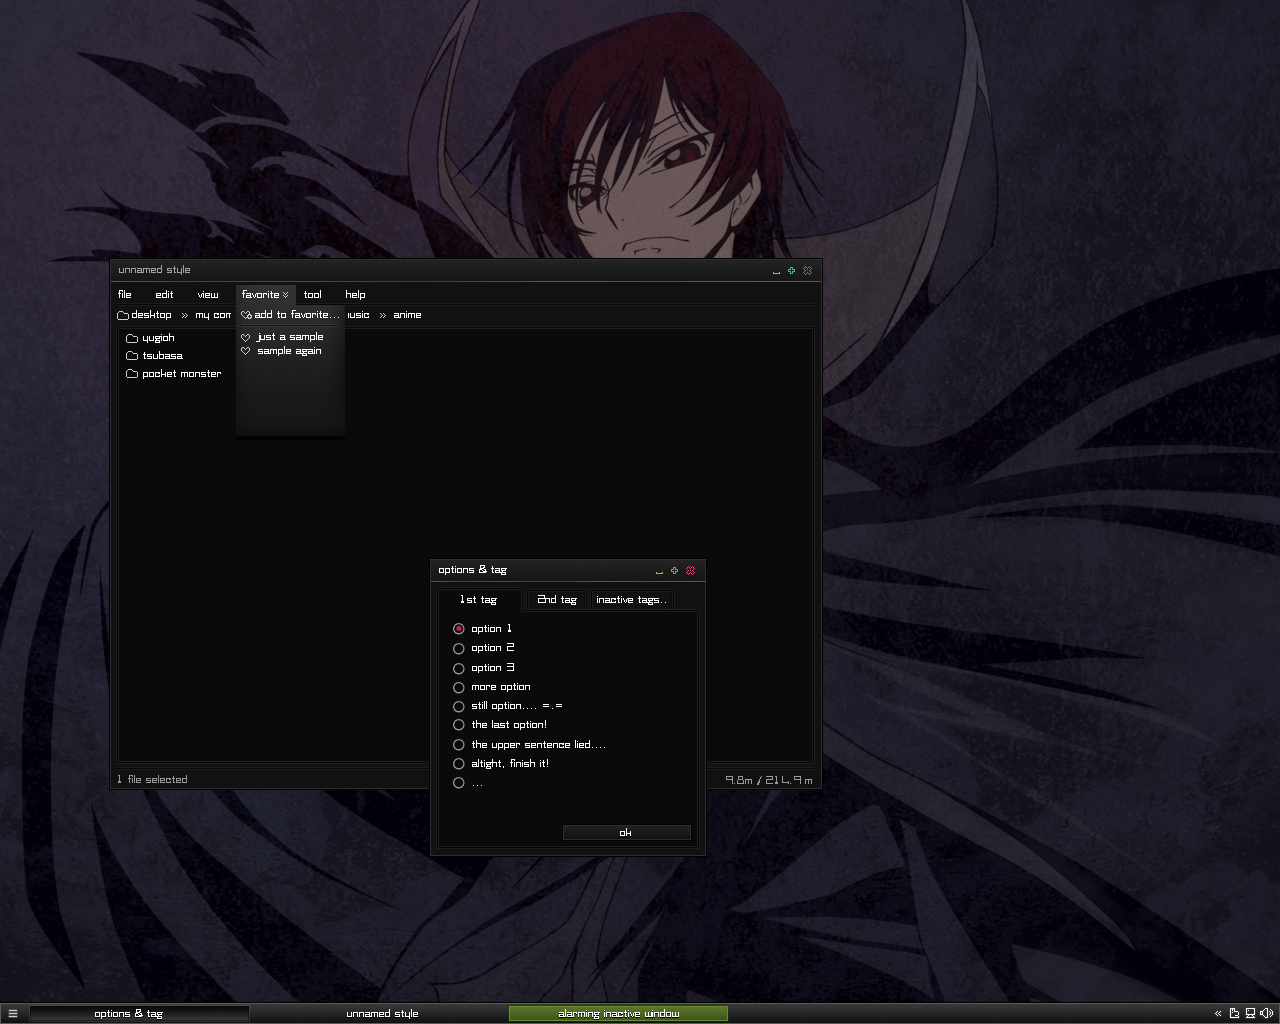Viewport: 1280px width, 1024px height.
Task: Maximize the unnamed style window
Action: tap(791, 270)
